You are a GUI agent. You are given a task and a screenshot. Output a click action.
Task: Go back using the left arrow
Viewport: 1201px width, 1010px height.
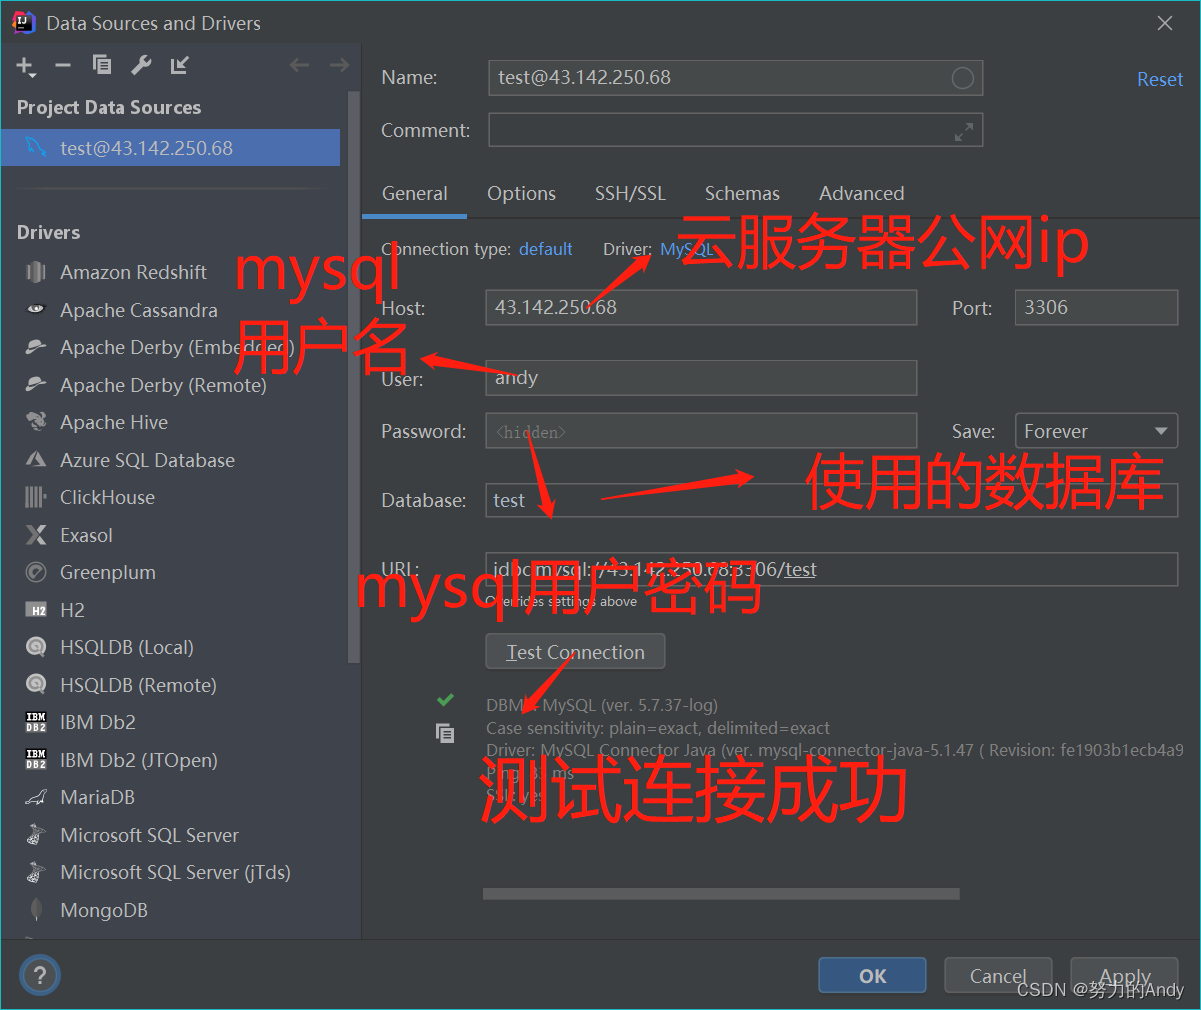[299, 65]
